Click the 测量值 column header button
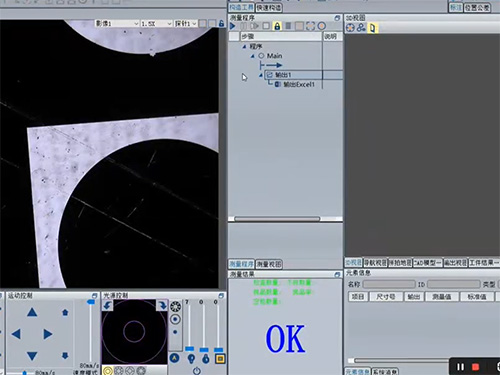This screenshot has width=500, height=375. [x=442, y=297]
